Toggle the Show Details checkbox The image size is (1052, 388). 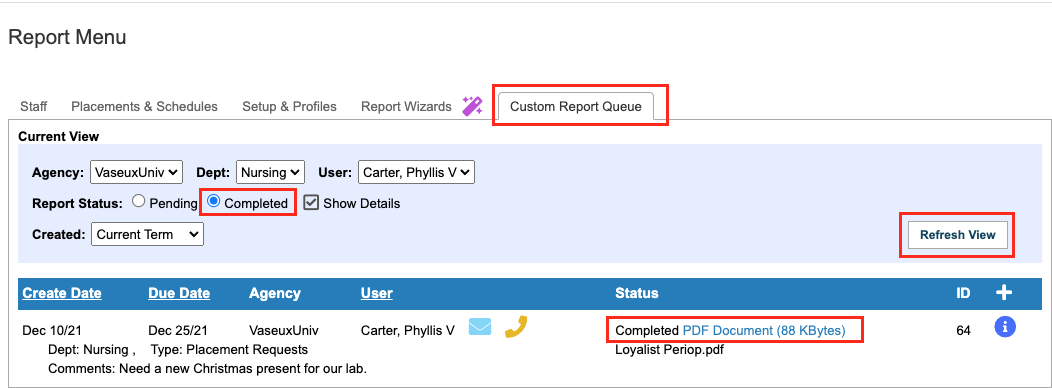click(x=311, y=202)
